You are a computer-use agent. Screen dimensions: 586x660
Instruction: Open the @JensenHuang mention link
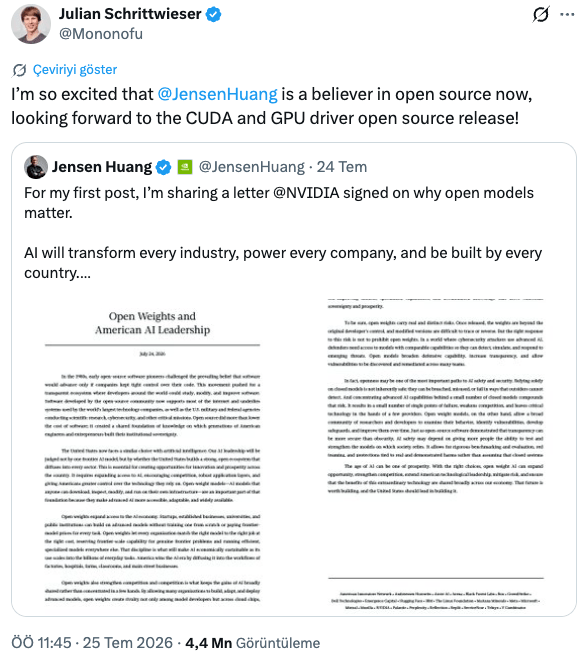pos(218,94)
